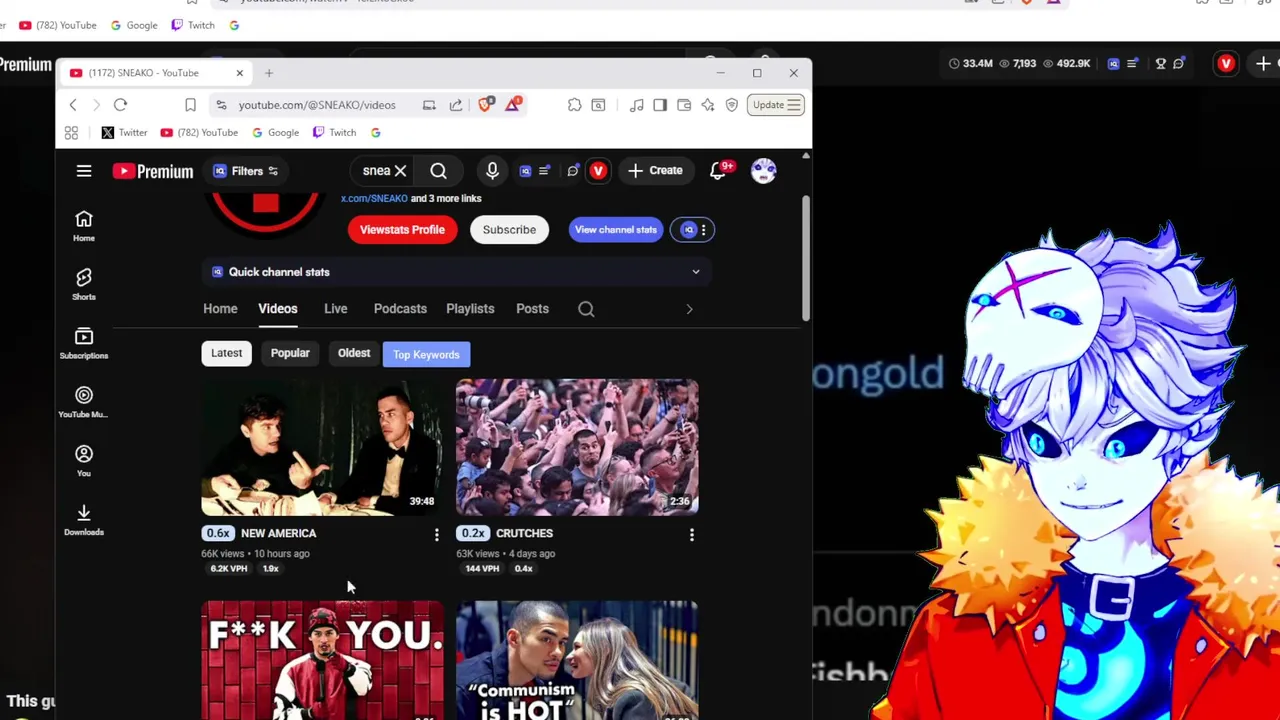The width and height of the screenshot is (1280, 720).
Task: Search within the channel using tab magnifier
Action: point(586,309)
